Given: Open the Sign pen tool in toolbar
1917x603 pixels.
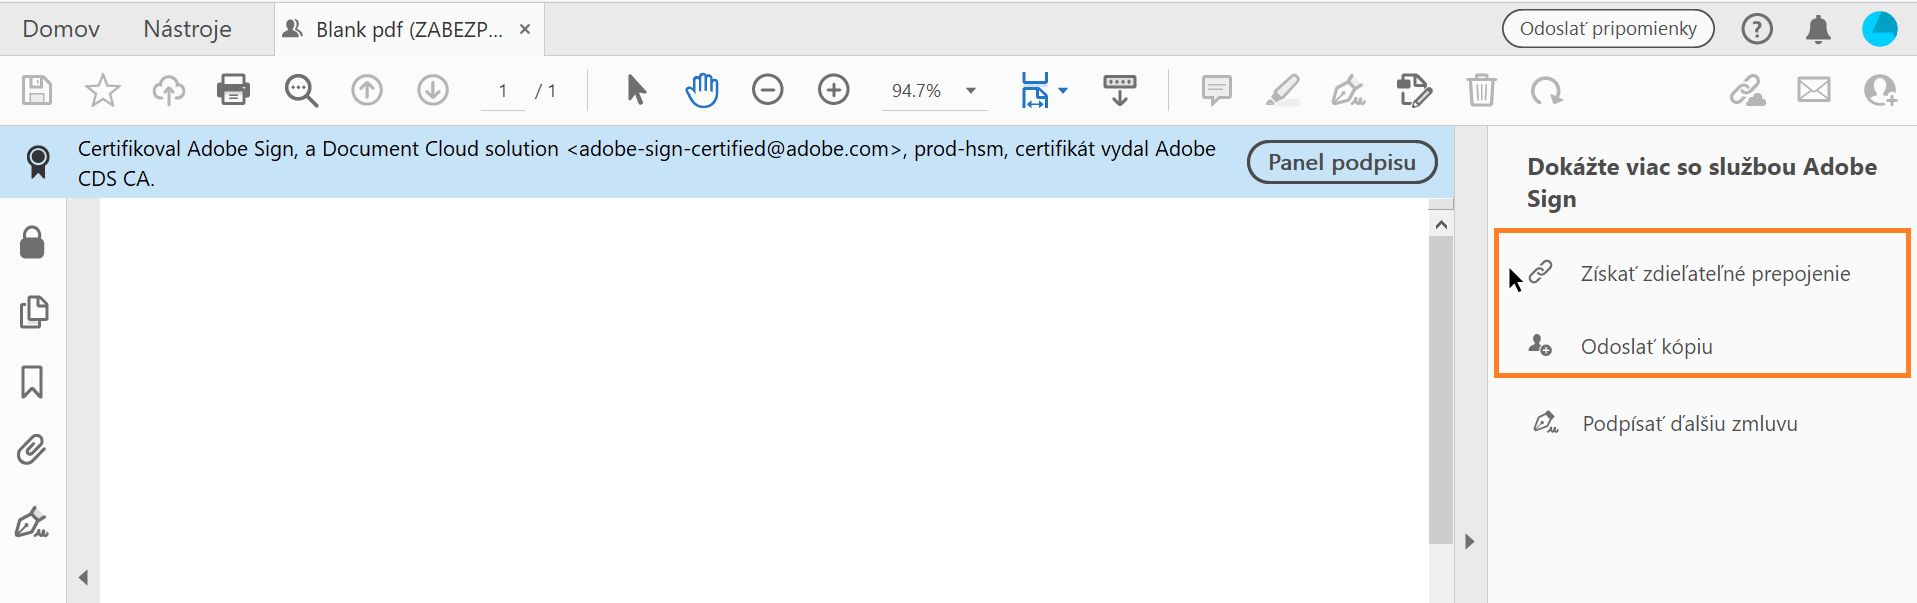Looking at the screenshot, I should [1348, 90].
